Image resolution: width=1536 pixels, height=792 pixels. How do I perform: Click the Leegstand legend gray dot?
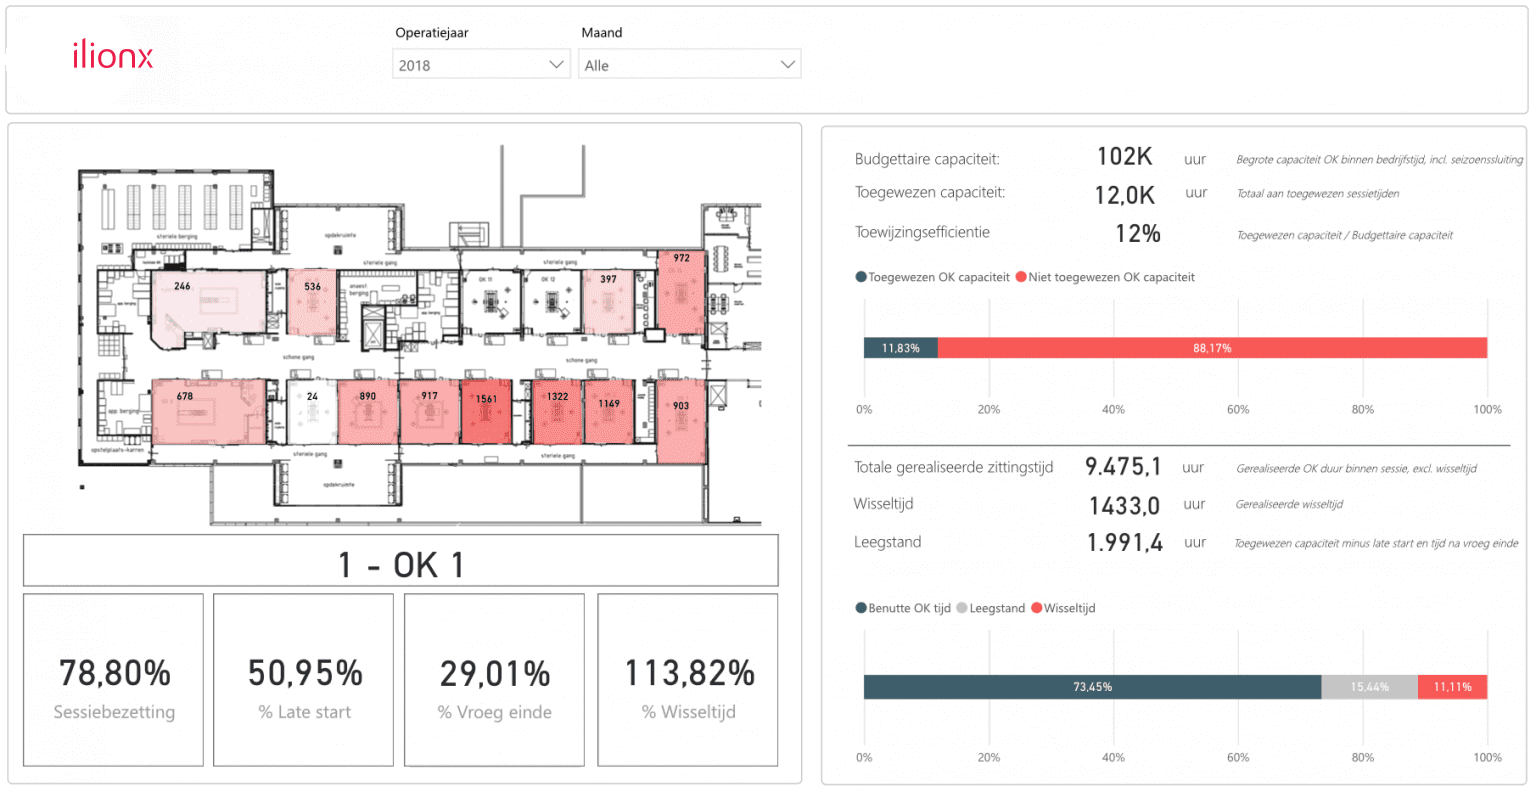click(962, 608)
